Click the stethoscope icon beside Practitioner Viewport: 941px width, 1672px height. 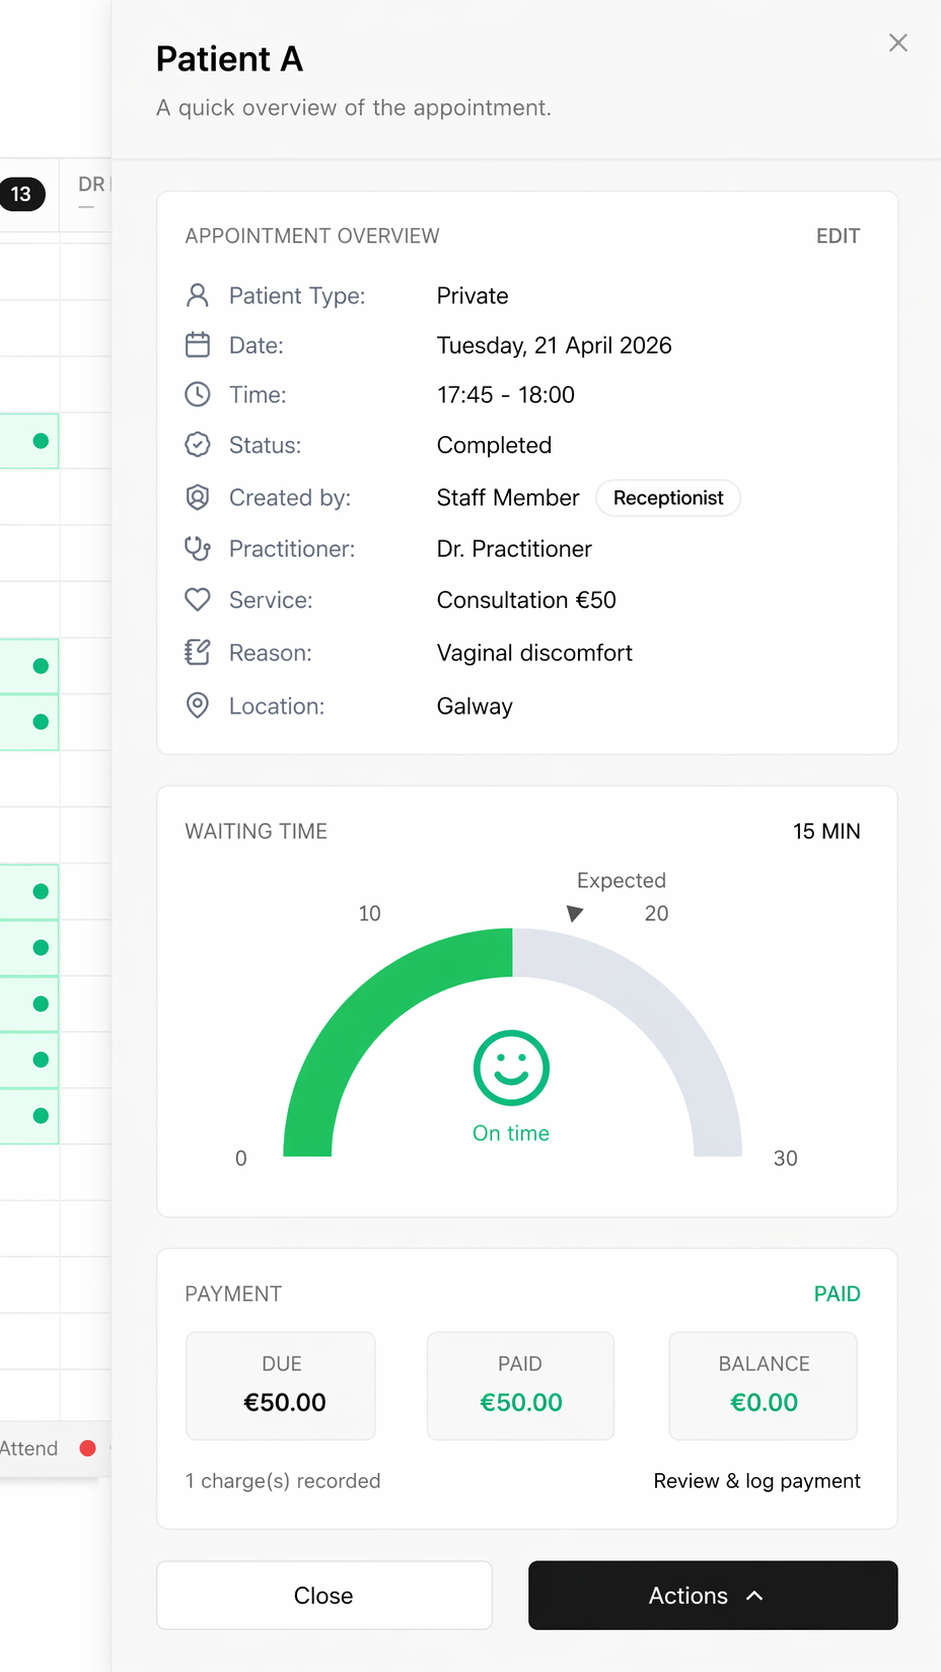[198, 548]
